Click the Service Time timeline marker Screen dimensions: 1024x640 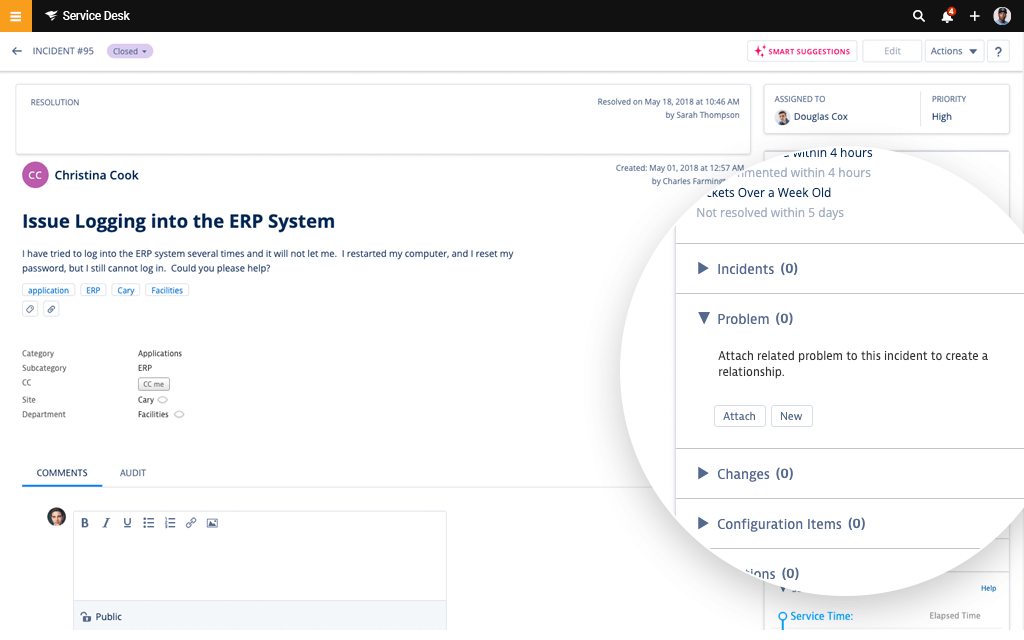tap(782, 616)
